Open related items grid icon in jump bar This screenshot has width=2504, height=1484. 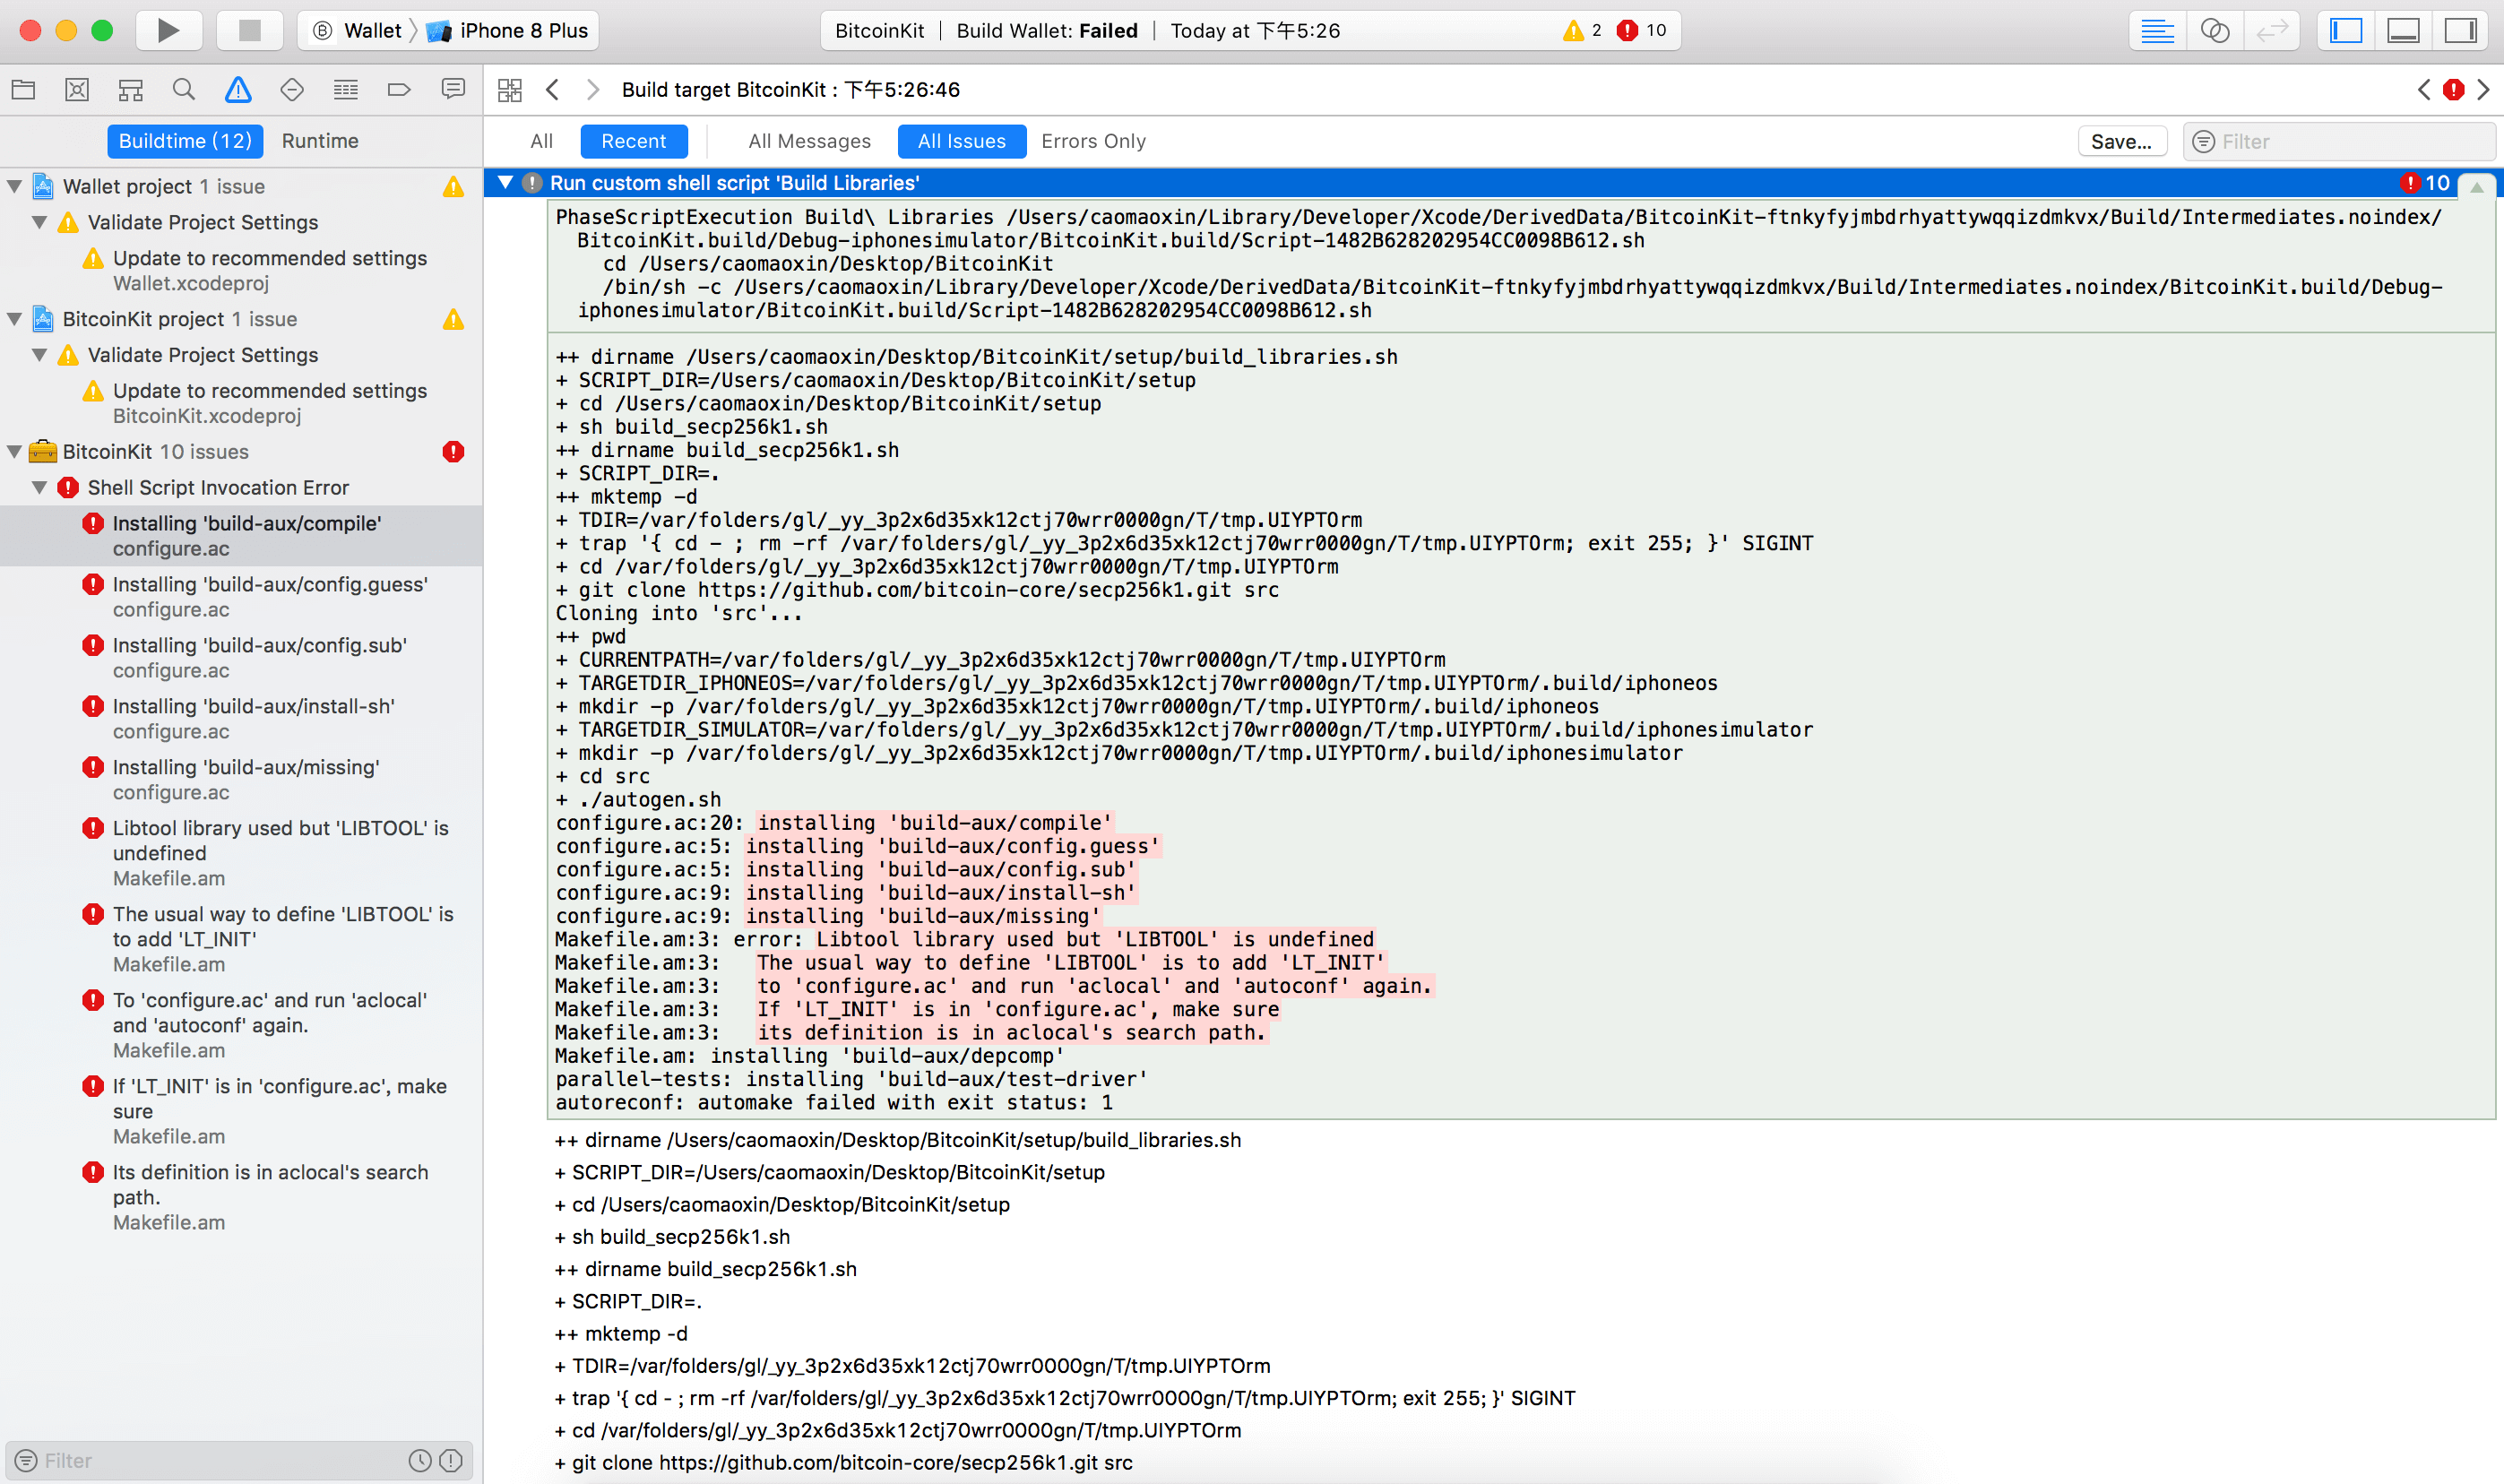point(510,90)
